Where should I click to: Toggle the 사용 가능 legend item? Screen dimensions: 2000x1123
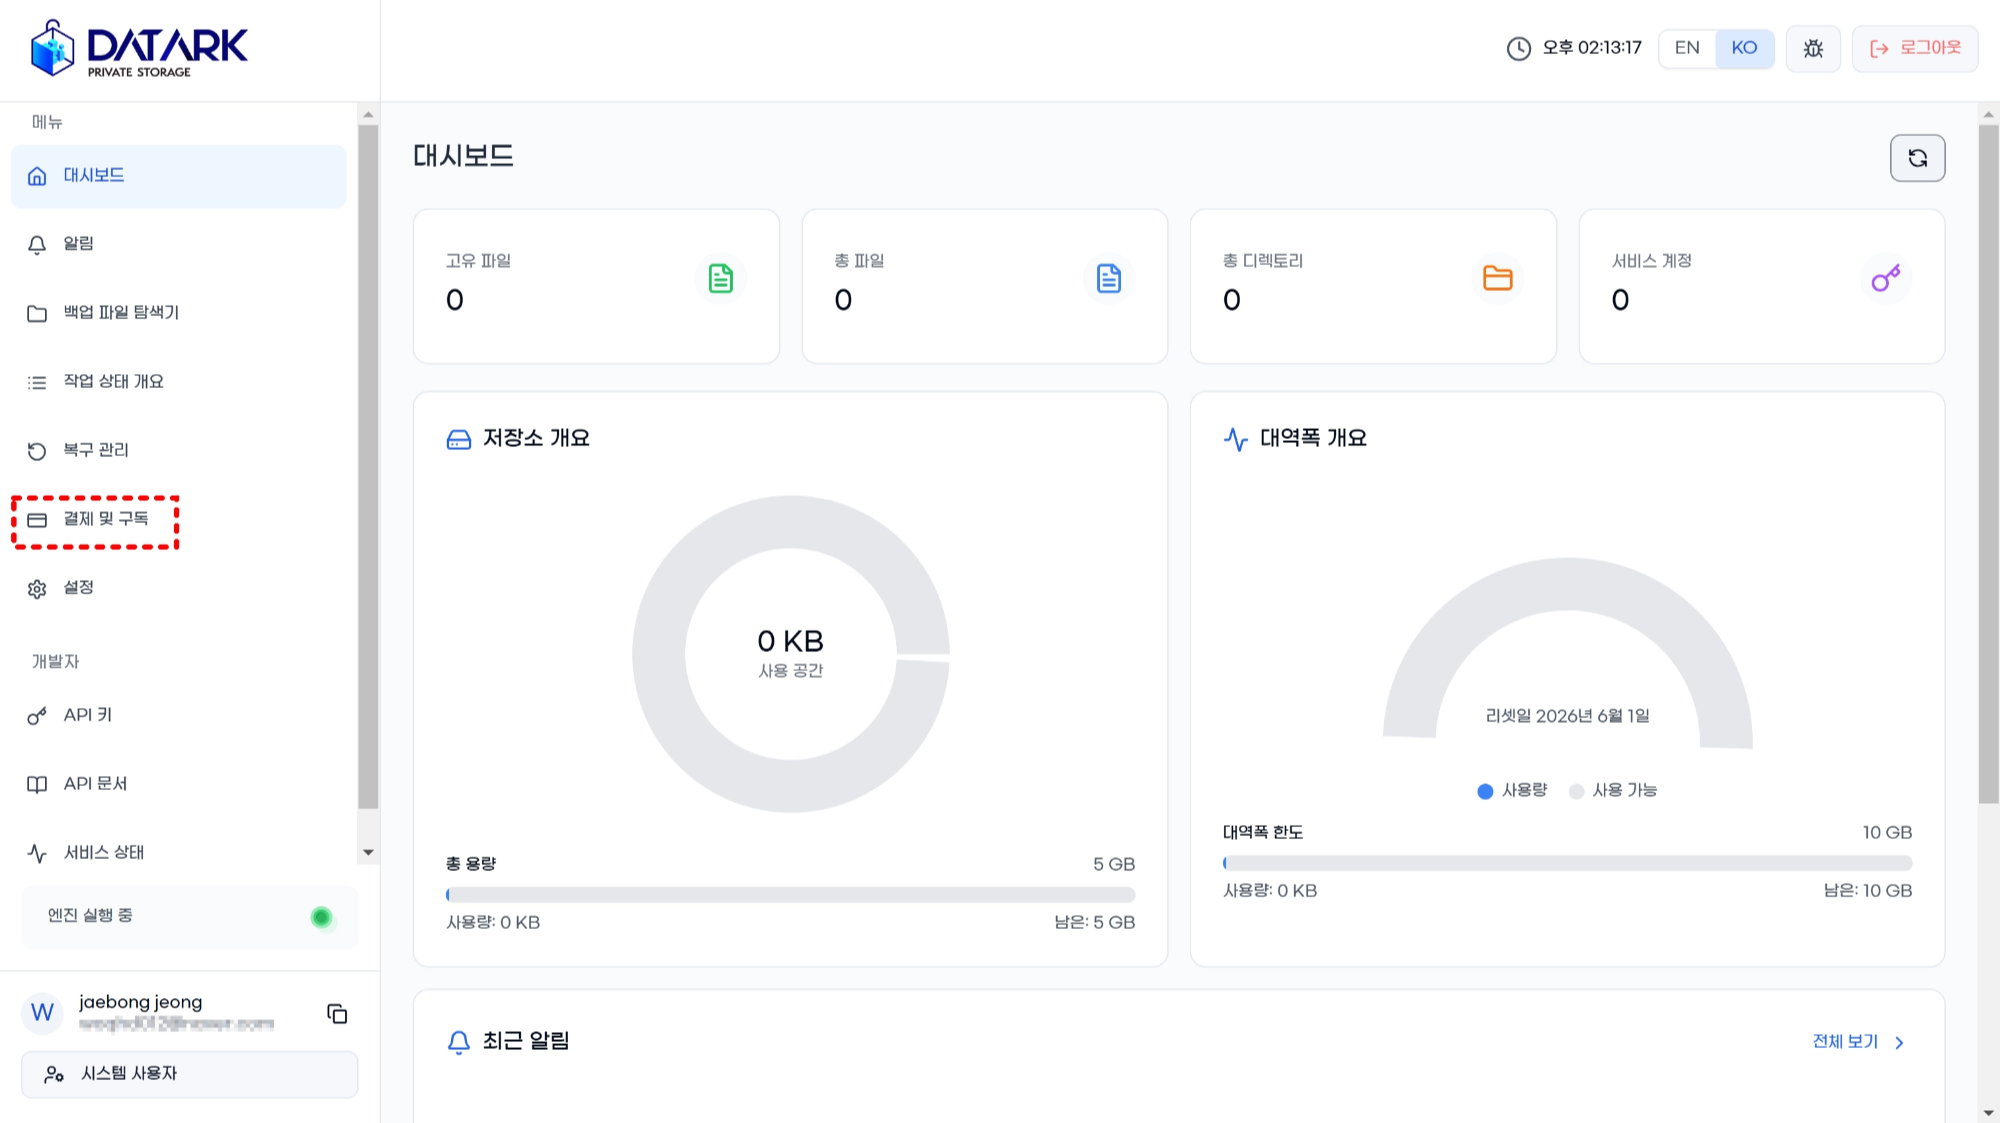pyautogui.click(x=1613, y=791)
